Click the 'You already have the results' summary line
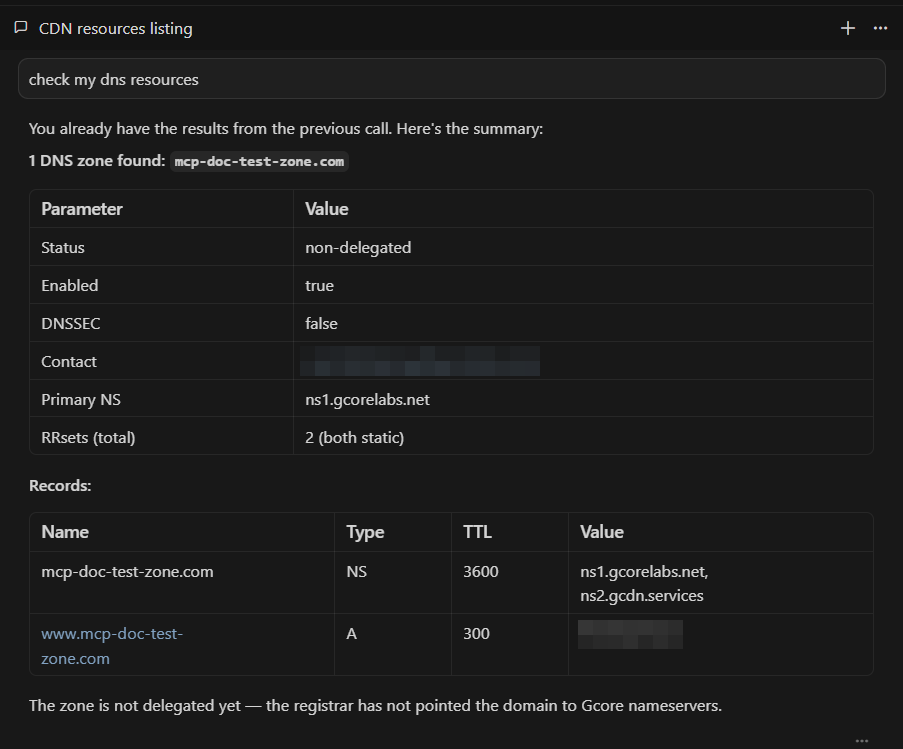Screen dimensions: 903x749 coord(286,128)
